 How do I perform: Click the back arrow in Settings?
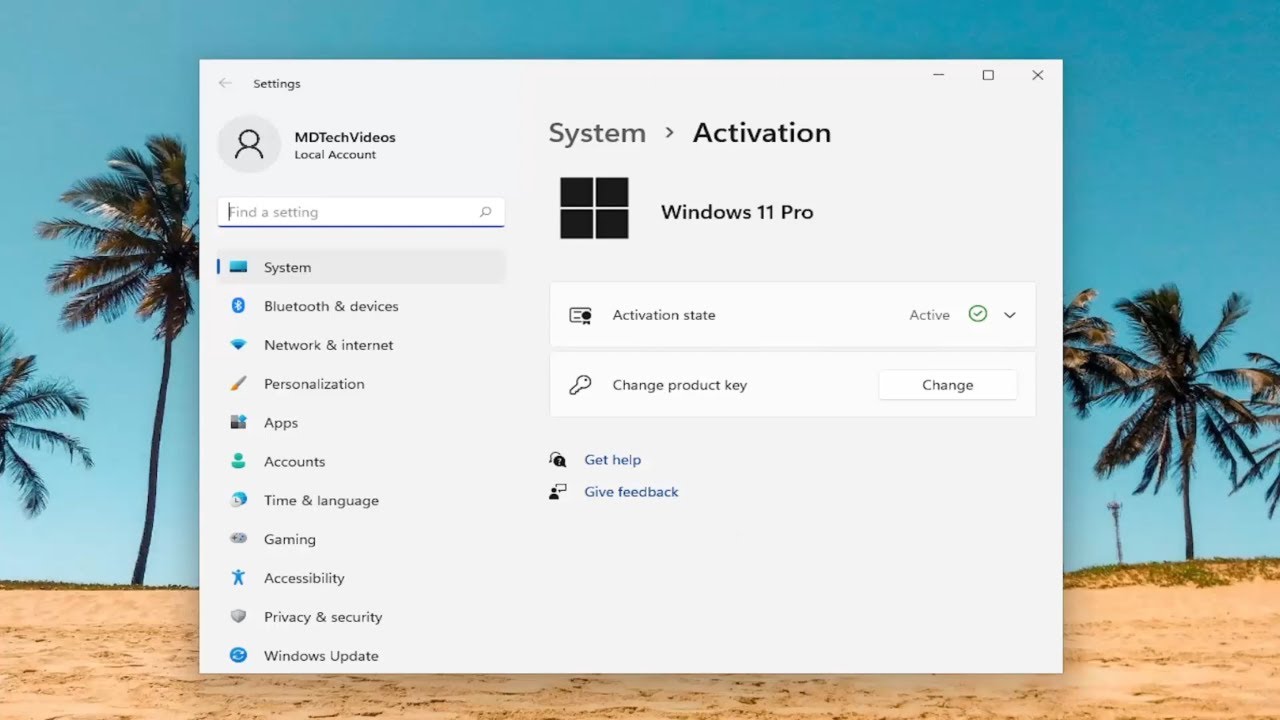[x=225, y=83]
